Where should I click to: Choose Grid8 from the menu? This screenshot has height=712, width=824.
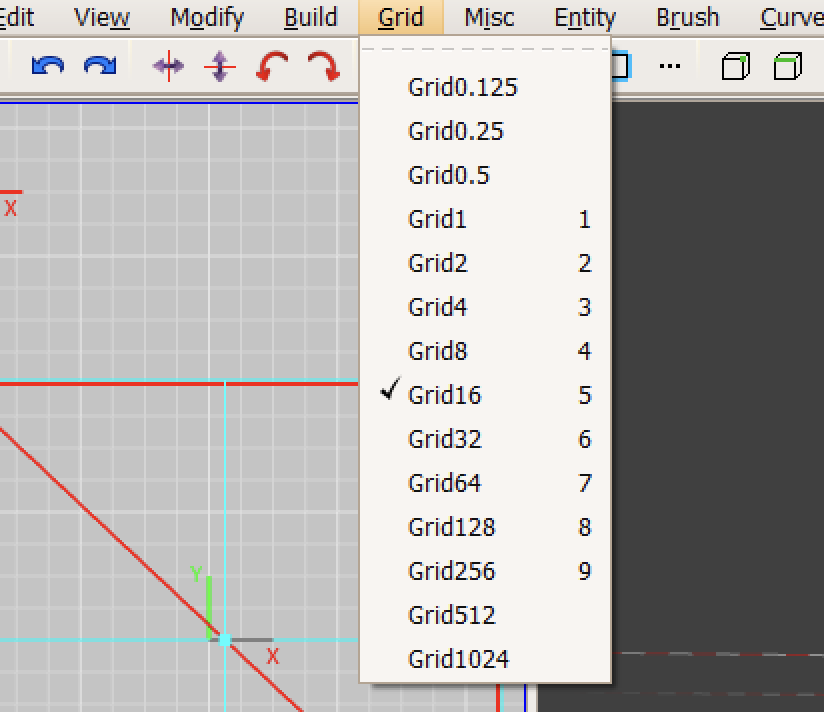click(485, 352)
